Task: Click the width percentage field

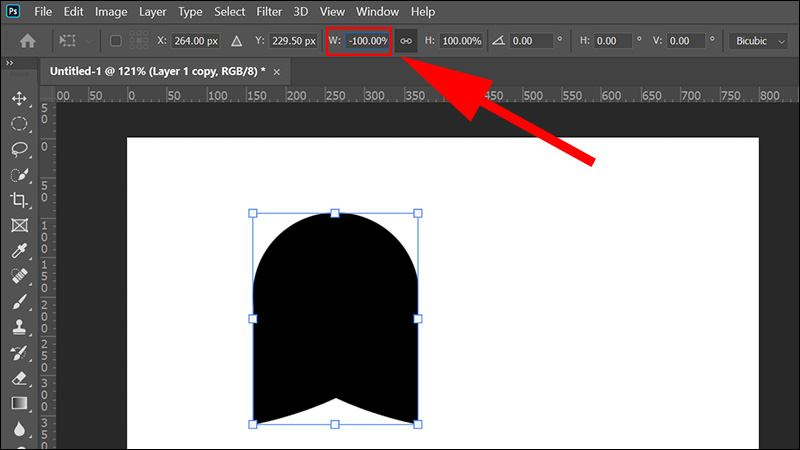Action: 367,41
